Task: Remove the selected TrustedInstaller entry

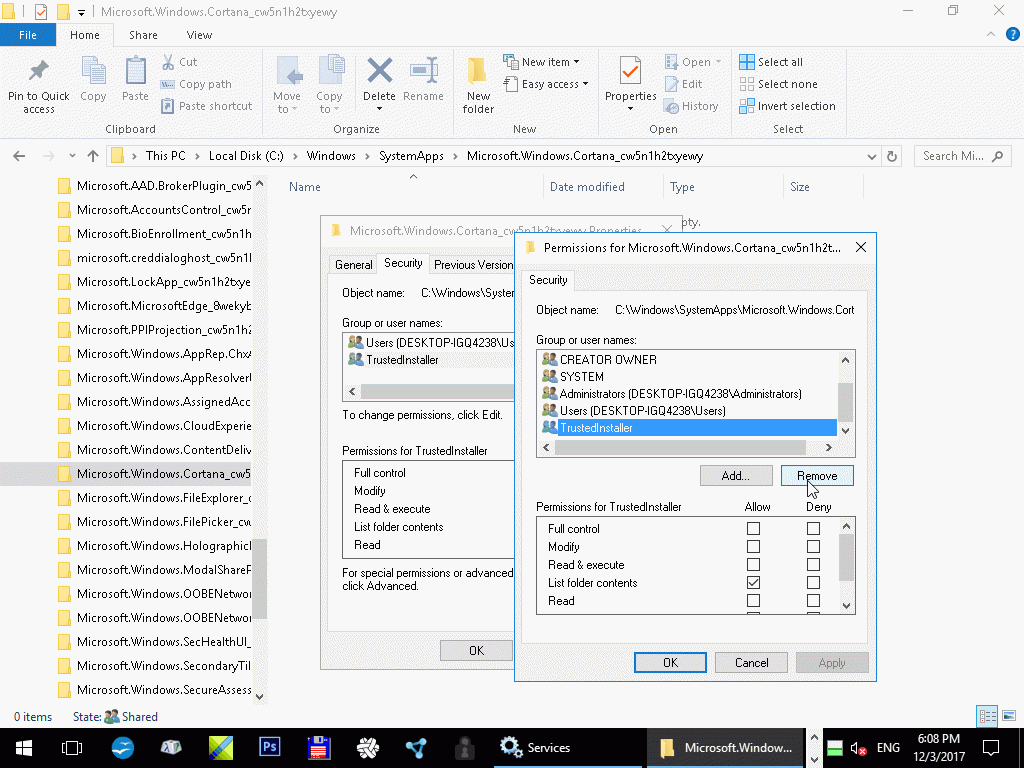Action: [x=817, y=475]
